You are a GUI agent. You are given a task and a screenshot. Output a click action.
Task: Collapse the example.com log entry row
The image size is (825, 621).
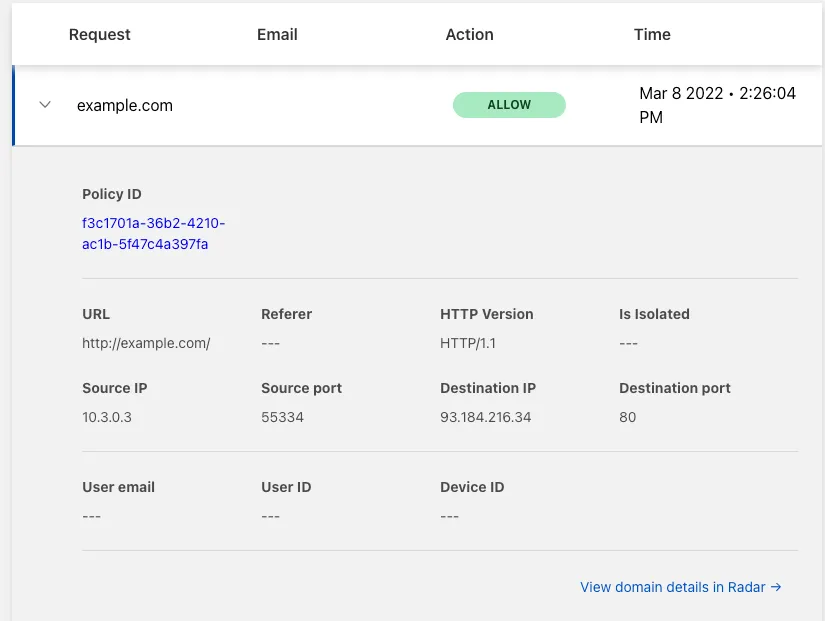tap(44, 104)
